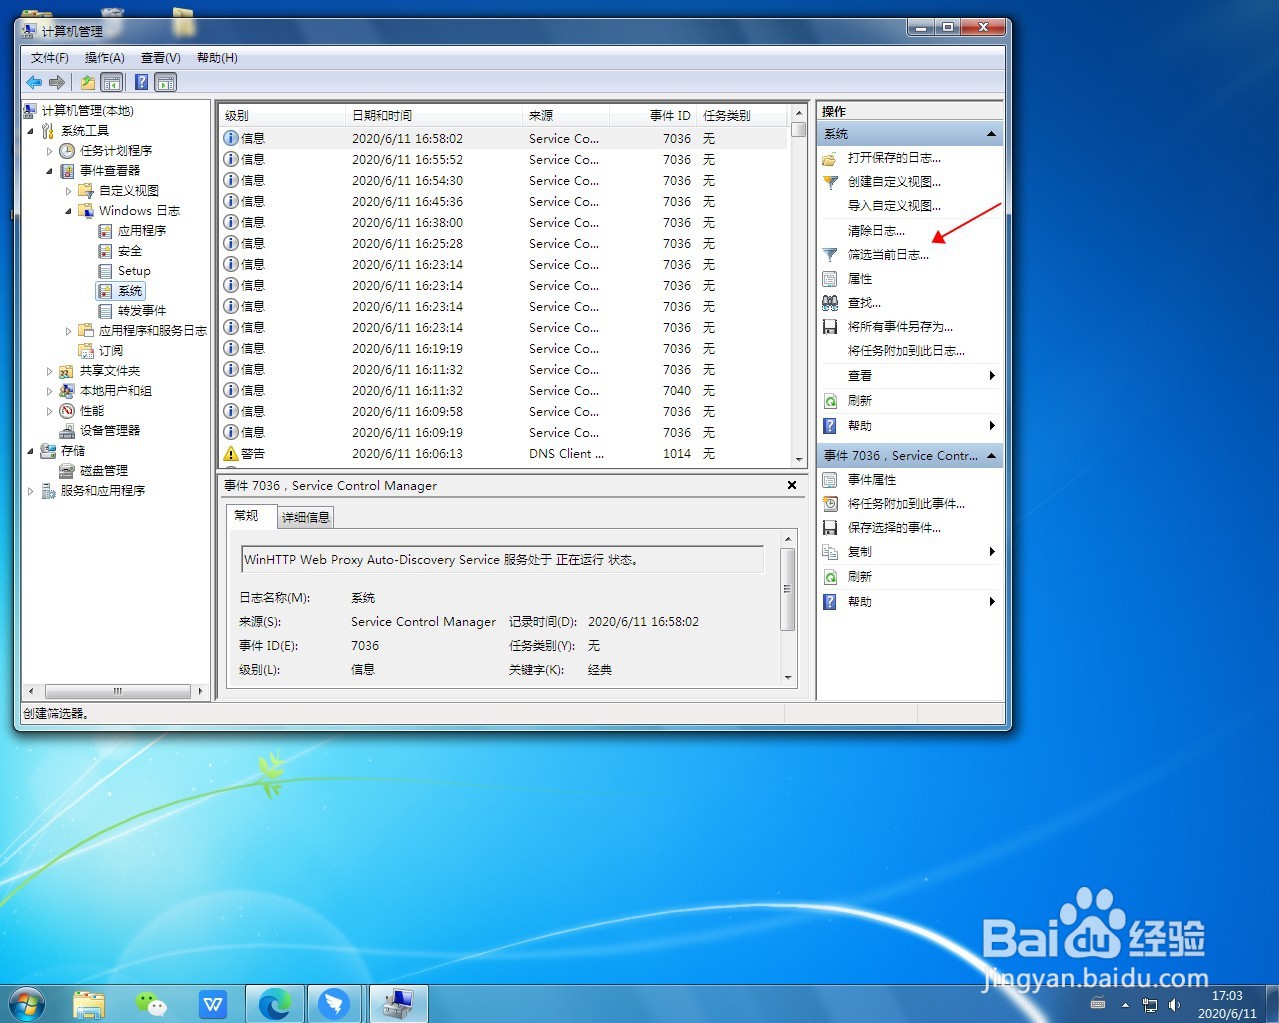Open the 查看(V) menu
This screenshot has width=1279, height=1023.
[x=161, y=58]
